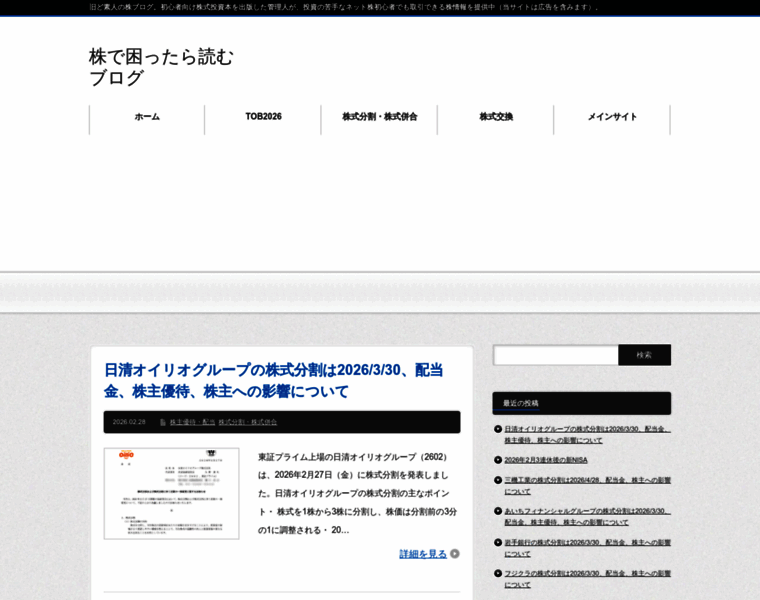Image resolution: width=760 pixels, height=600 pixels.
Task: Open the 株主優待・配当 category link
Action: (x=192, y=422)
